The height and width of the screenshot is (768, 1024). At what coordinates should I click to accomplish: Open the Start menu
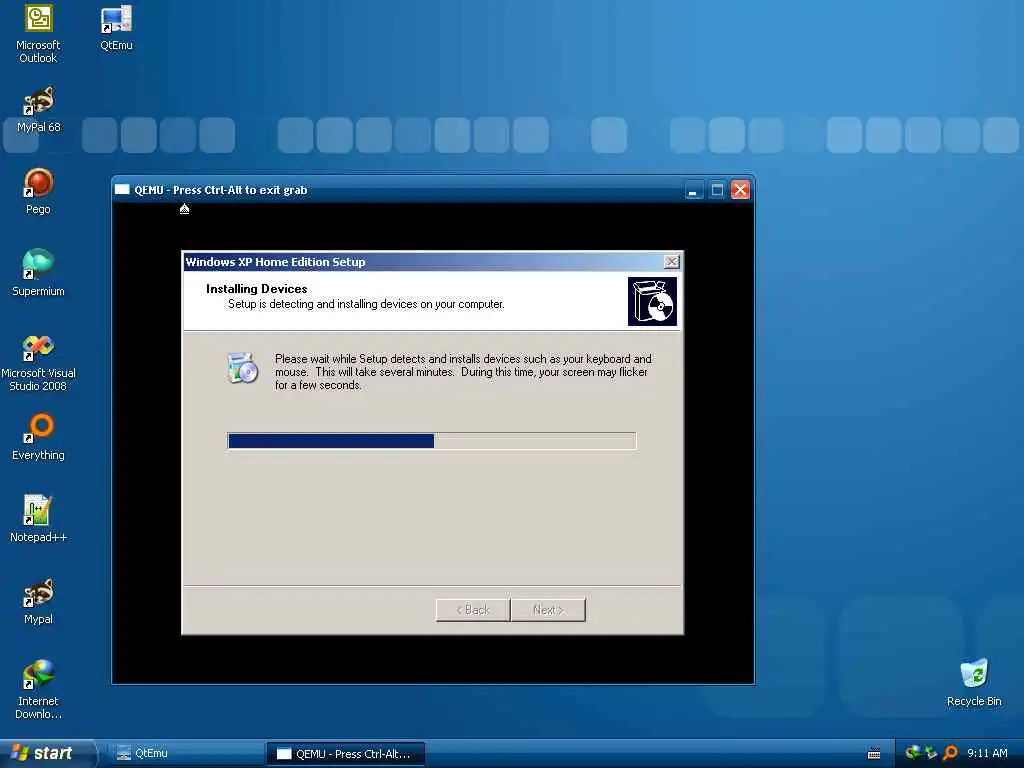click(x=47, y=753)
